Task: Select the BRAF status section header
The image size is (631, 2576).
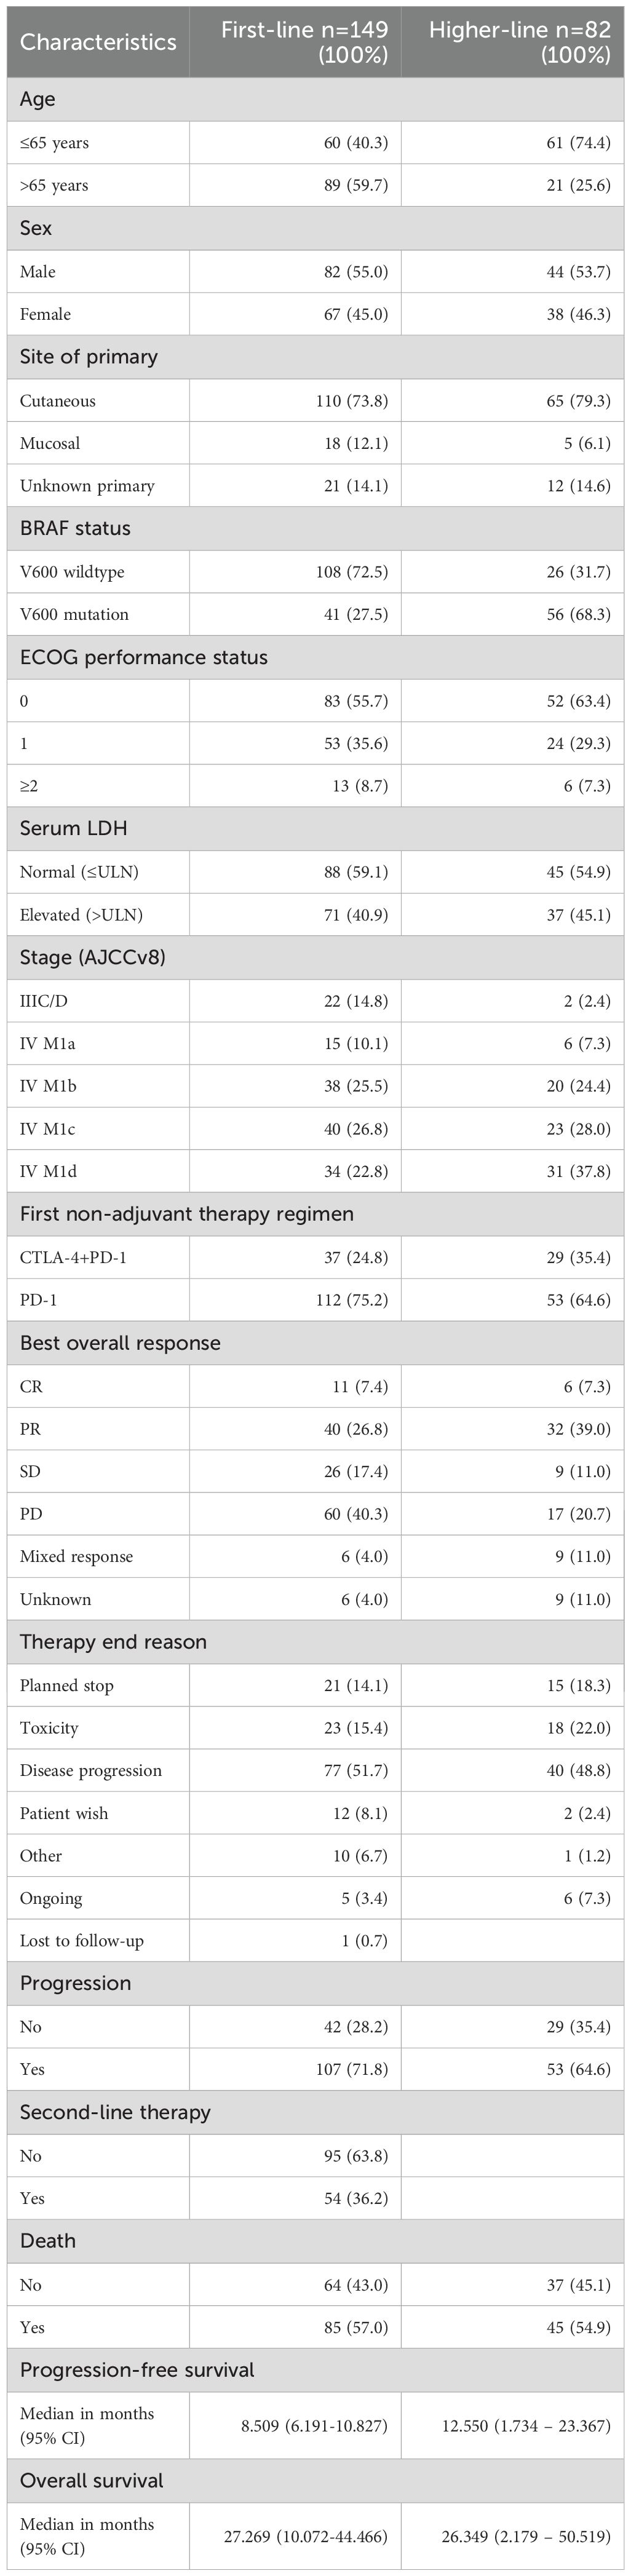Action: 75,528
